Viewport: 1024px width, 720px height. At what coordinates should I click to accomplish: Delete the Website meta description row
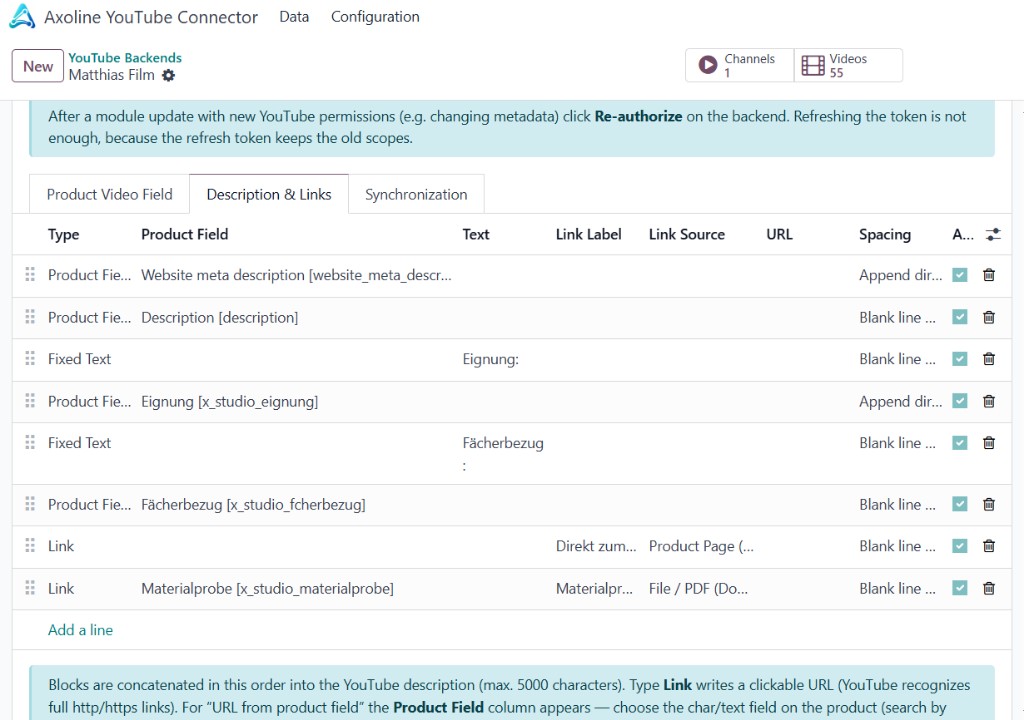coord(989,275)
